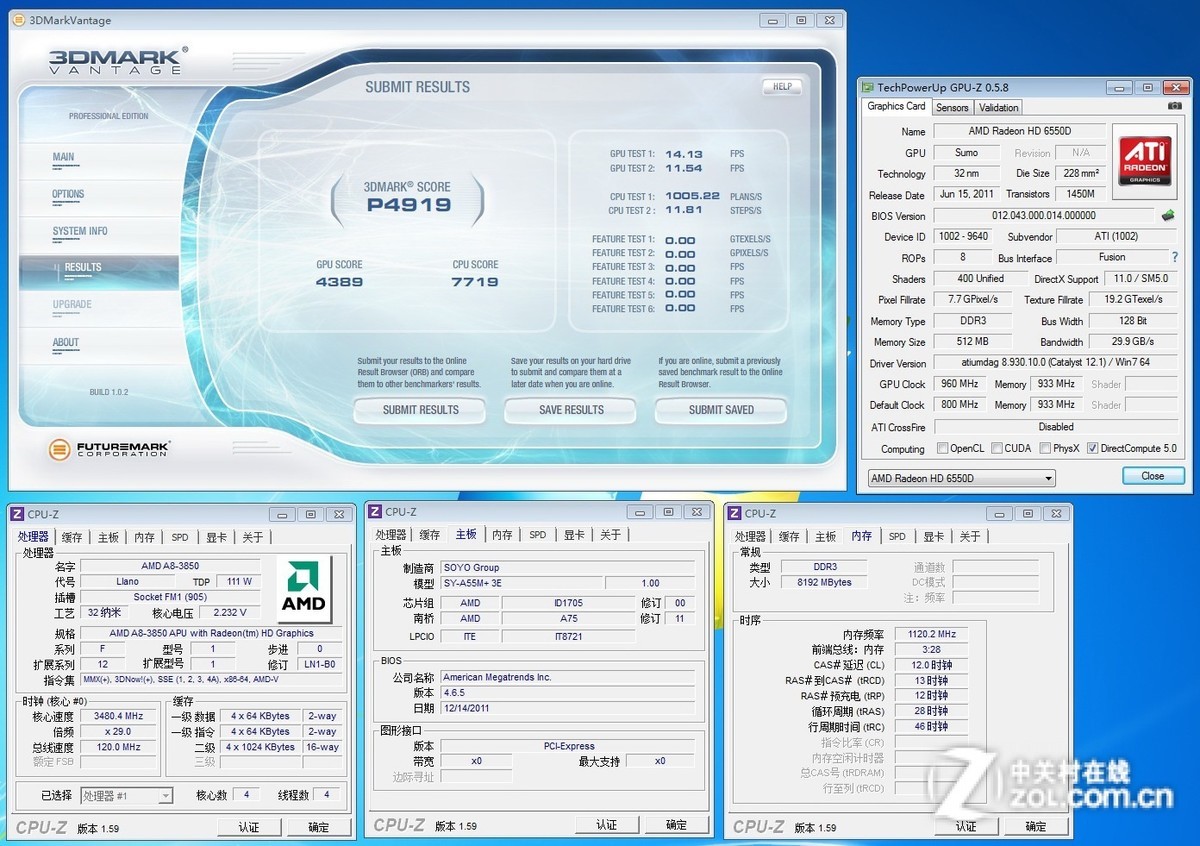Click the SUBMIT RESULTS button

[x=420, y=410]
